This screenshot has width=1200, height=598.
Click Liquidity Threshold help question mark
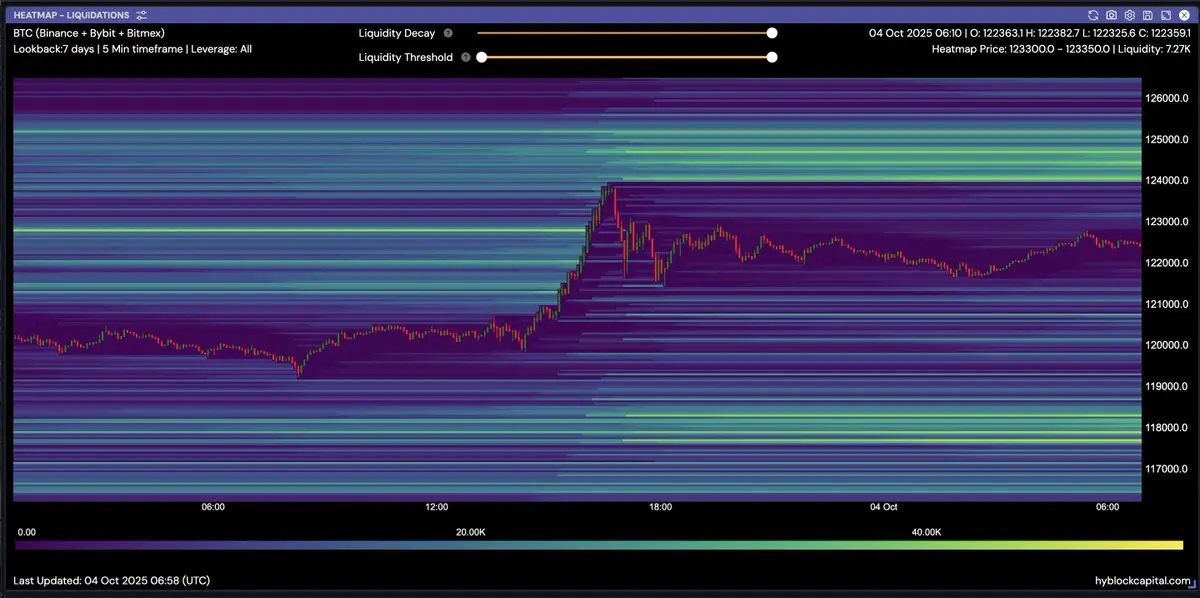pos(463,57)
